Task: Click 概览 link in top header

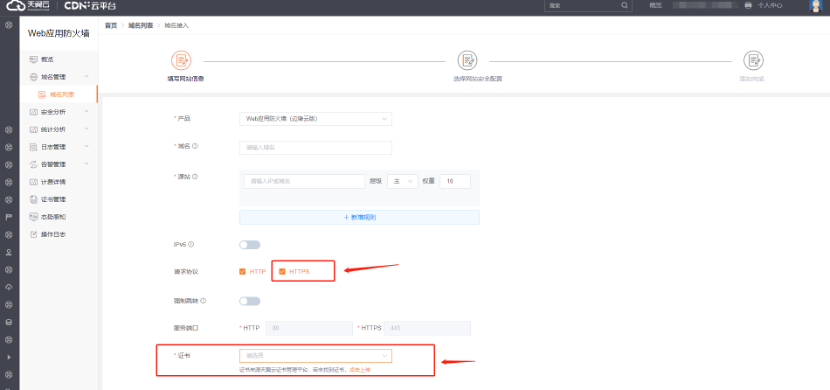Action: (x=655, y=5)
